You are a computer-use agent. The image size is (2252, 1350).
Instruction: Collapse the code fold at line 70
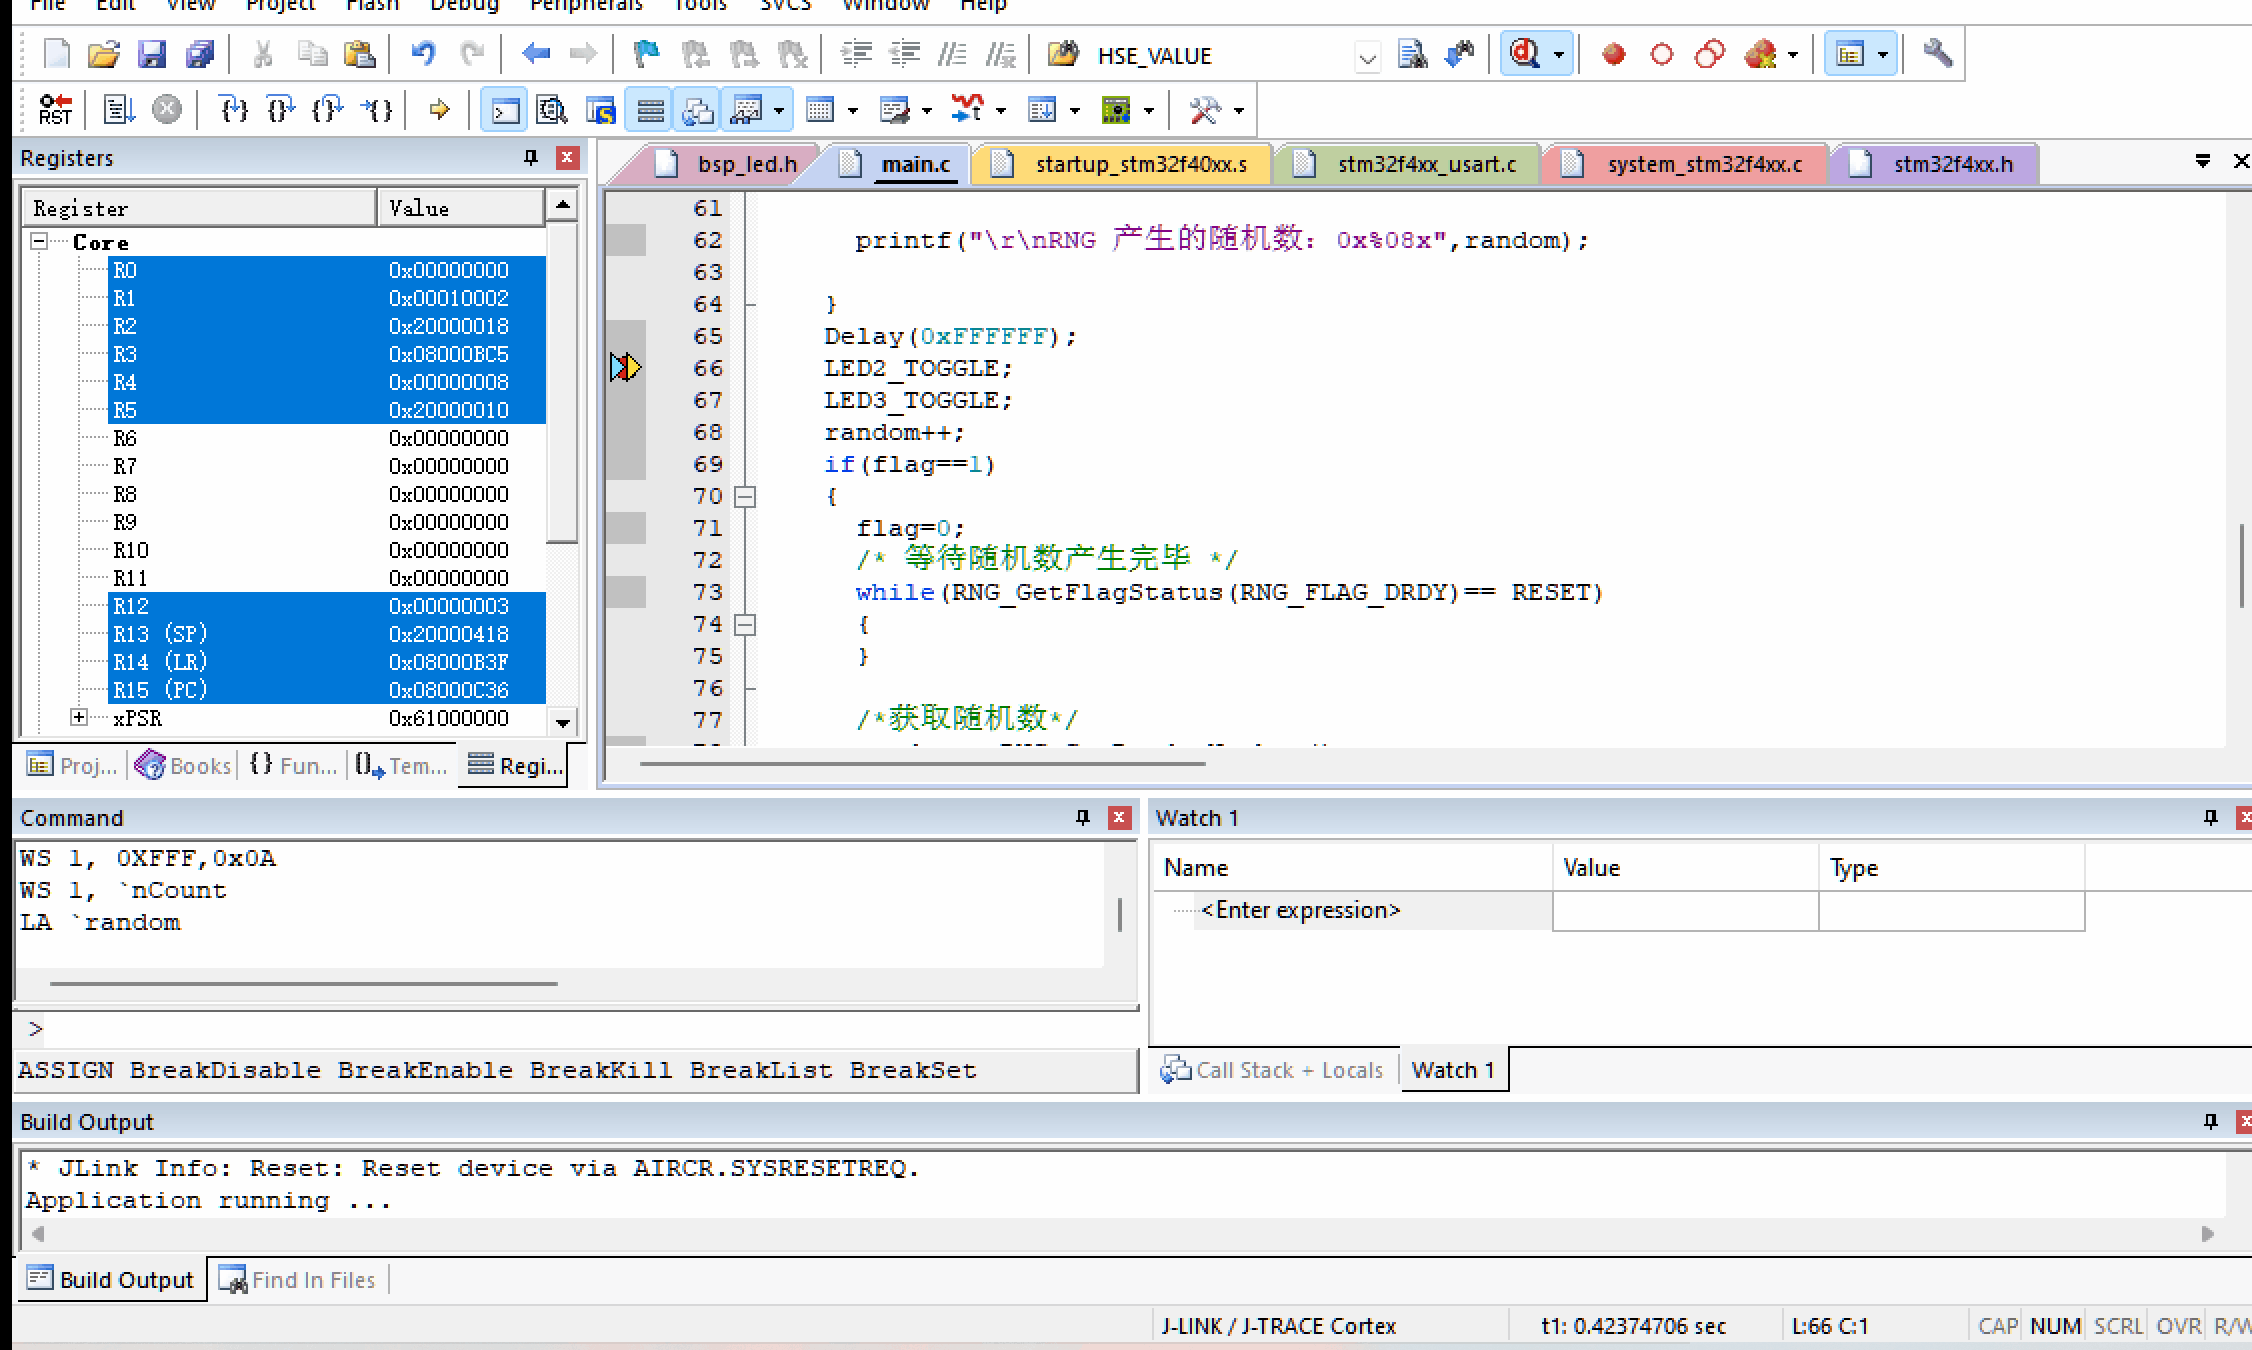click(x=744, y=497)
